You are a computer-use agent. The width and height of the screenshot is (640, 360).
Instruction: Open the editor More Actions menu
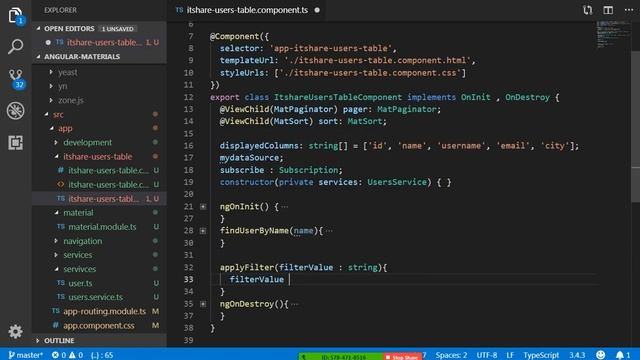tap(629, 10)
